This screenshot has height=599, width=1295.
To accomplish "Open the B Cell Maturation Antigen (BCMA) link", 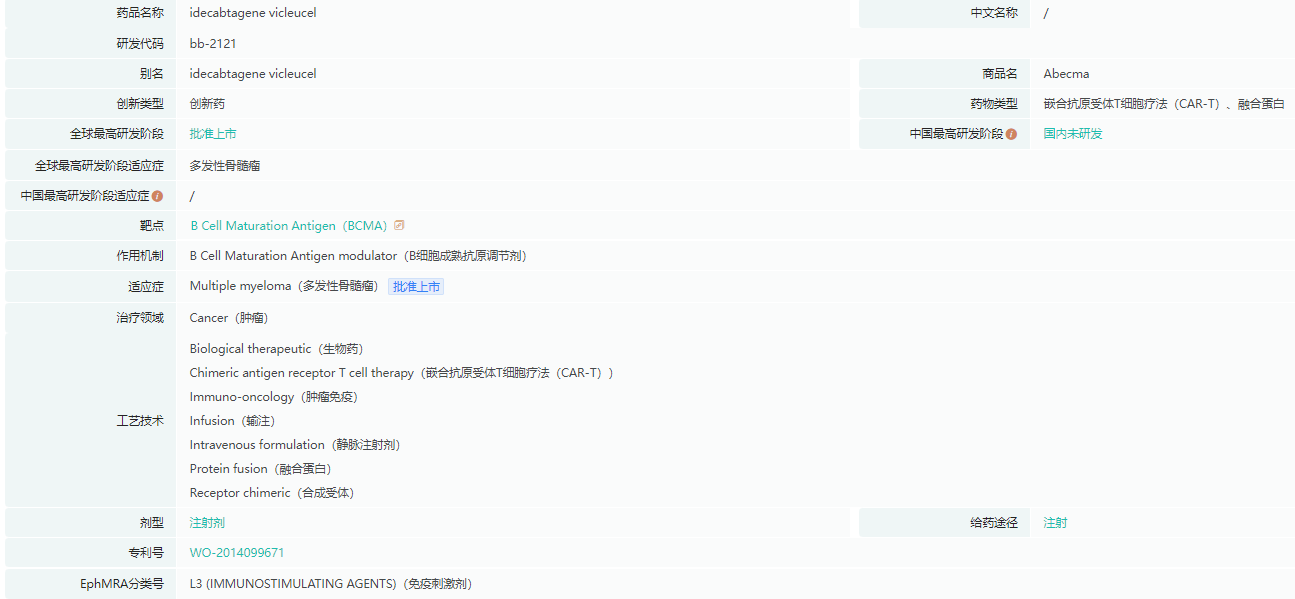I will coord(289,226).
